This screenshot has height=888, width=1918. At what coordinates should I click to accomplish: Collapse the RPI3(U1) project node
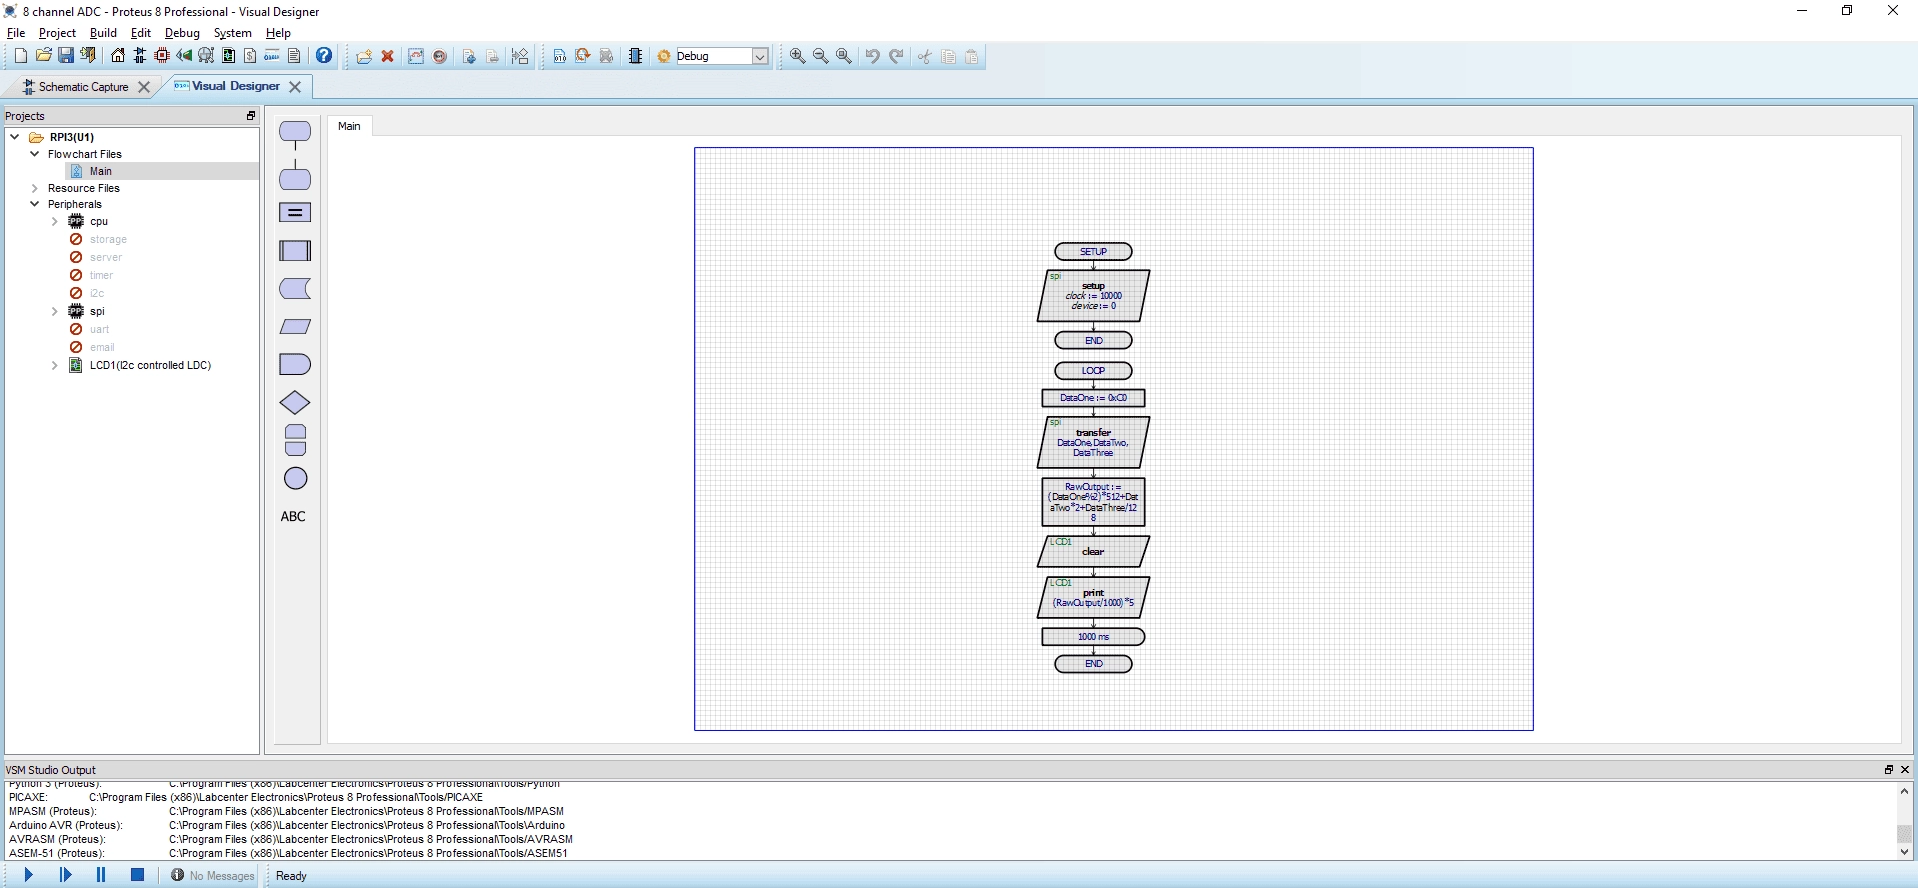tap(15, 137)
